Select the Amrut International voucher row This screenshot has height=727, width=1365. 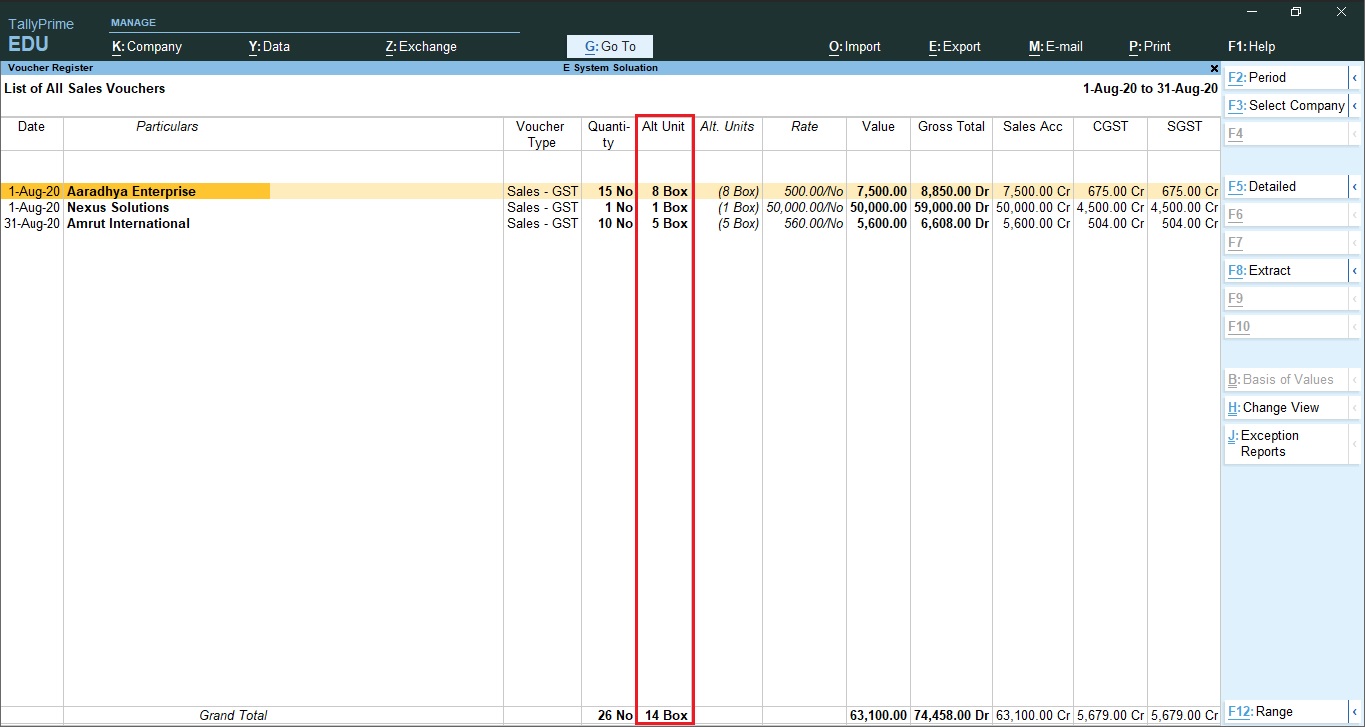[609, 223]
